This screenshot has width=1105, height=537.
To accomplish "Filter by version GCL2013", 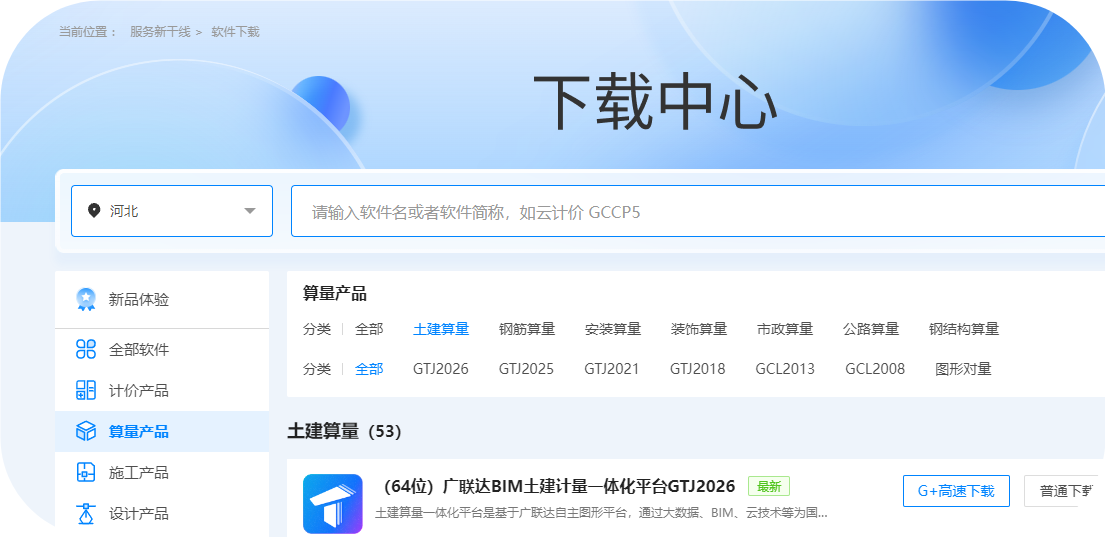I will 785,369.
